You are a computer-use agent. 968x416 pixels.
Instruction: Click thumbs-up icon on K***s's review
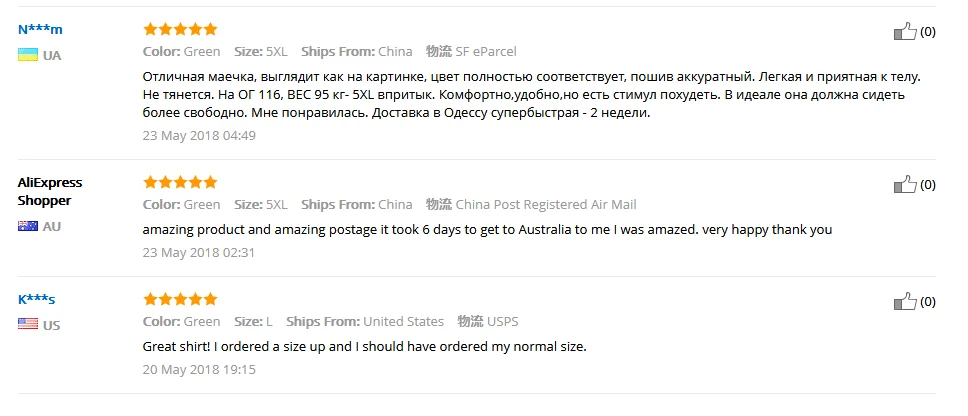904,302
